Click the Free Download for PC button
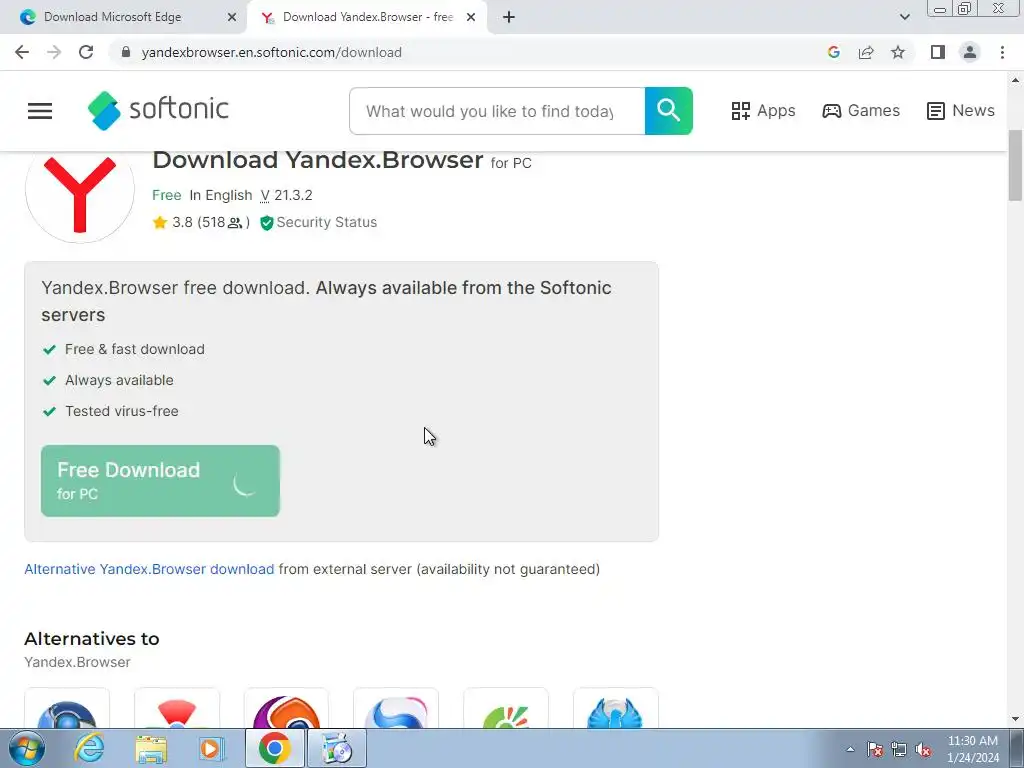The width and height of the screenshot is (1024, 768). pyautogui.click(x=160, y=481)
